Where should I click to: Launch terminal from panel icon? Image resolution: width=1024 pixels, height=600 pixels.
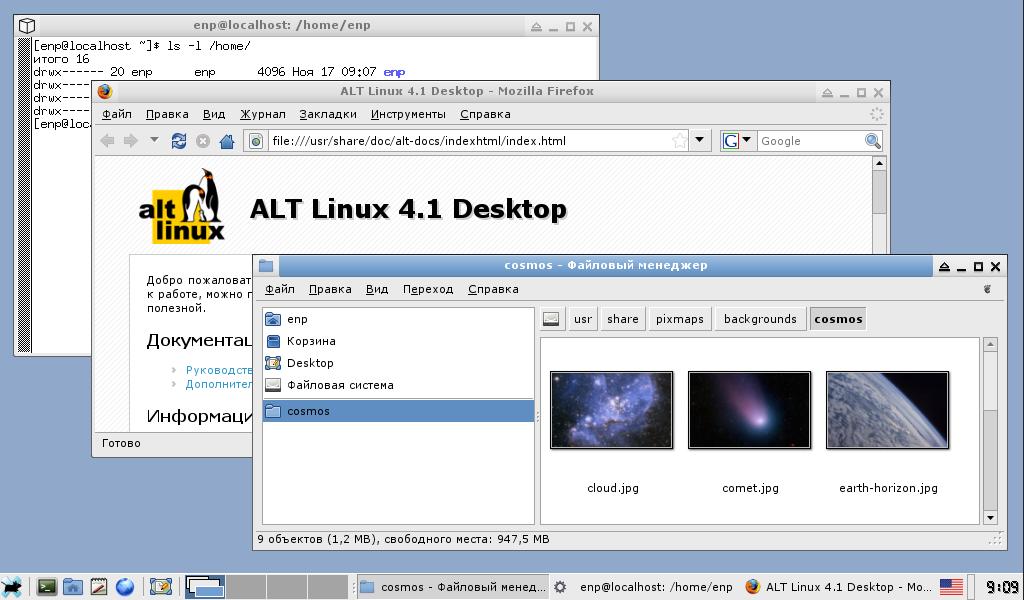47,586
